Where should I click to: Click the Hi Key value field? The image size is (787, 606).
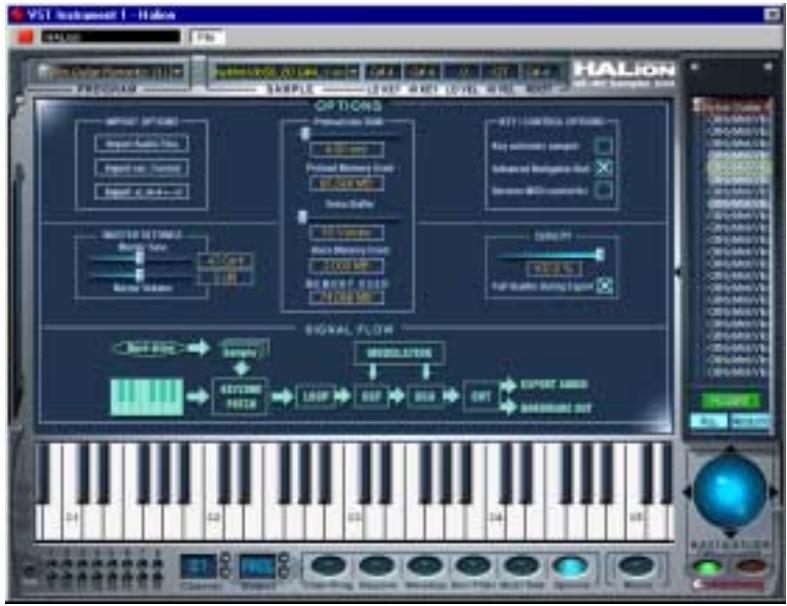[x=423, y=72]
